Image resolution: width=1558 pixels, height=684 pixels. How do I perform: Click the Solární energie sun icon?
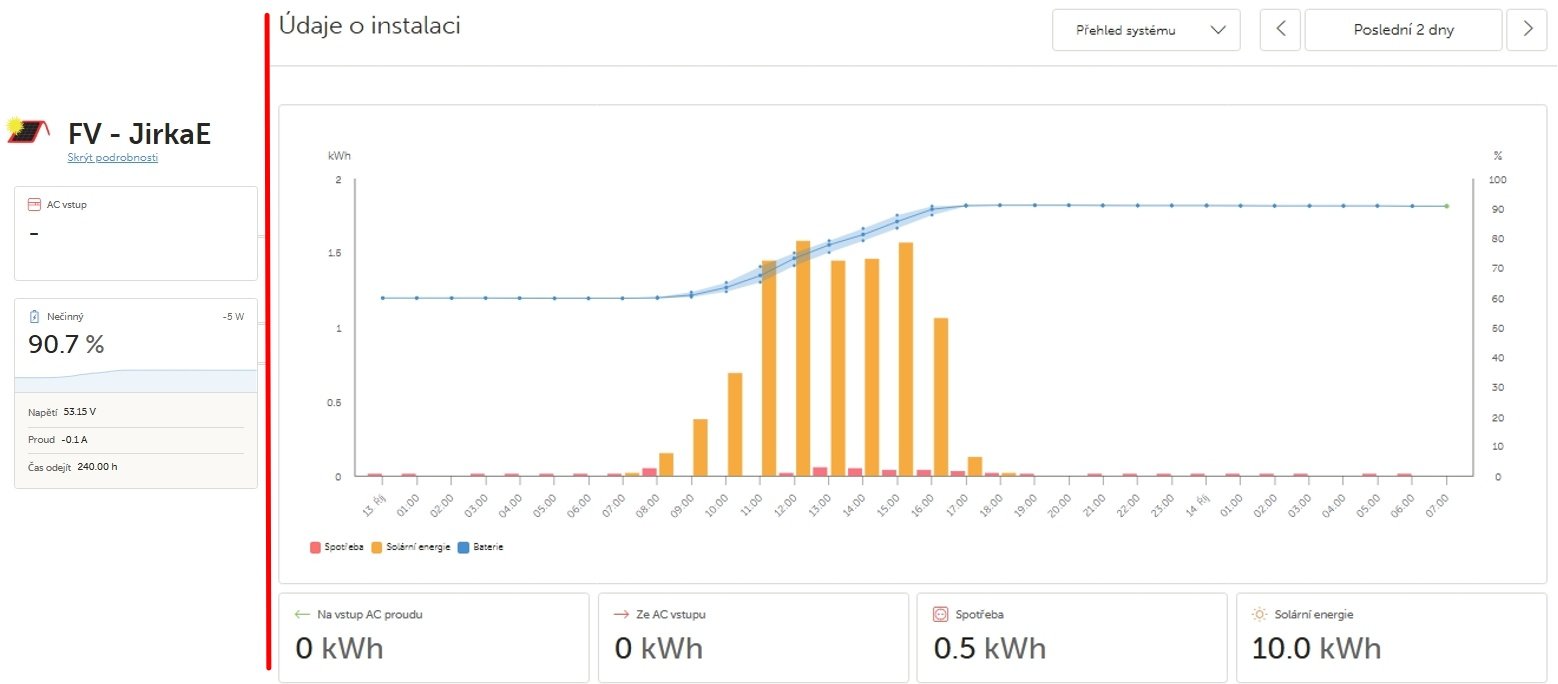pyautogui.click(x=1259, y=615)
